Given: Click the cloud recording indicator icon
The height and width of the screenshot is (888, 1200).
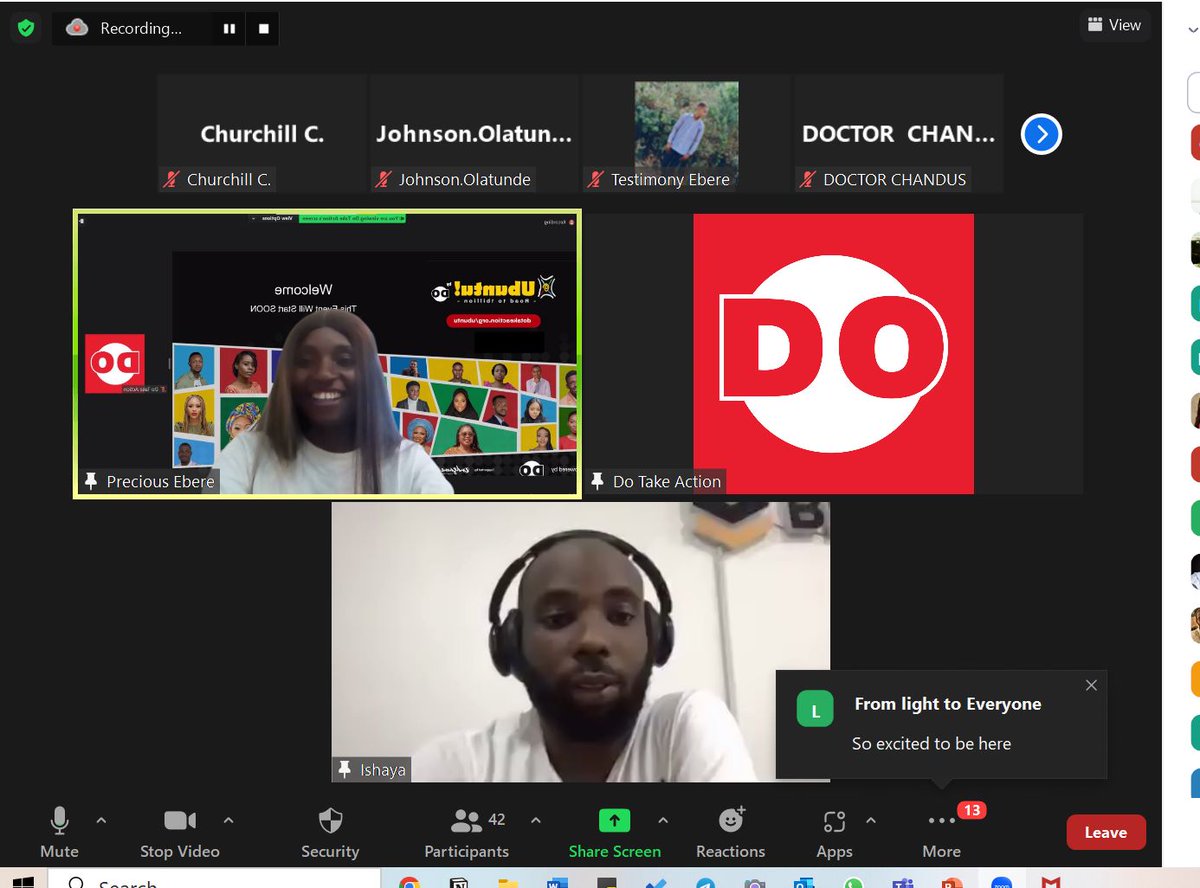Looking at the screenshot, I should (77, 28).
